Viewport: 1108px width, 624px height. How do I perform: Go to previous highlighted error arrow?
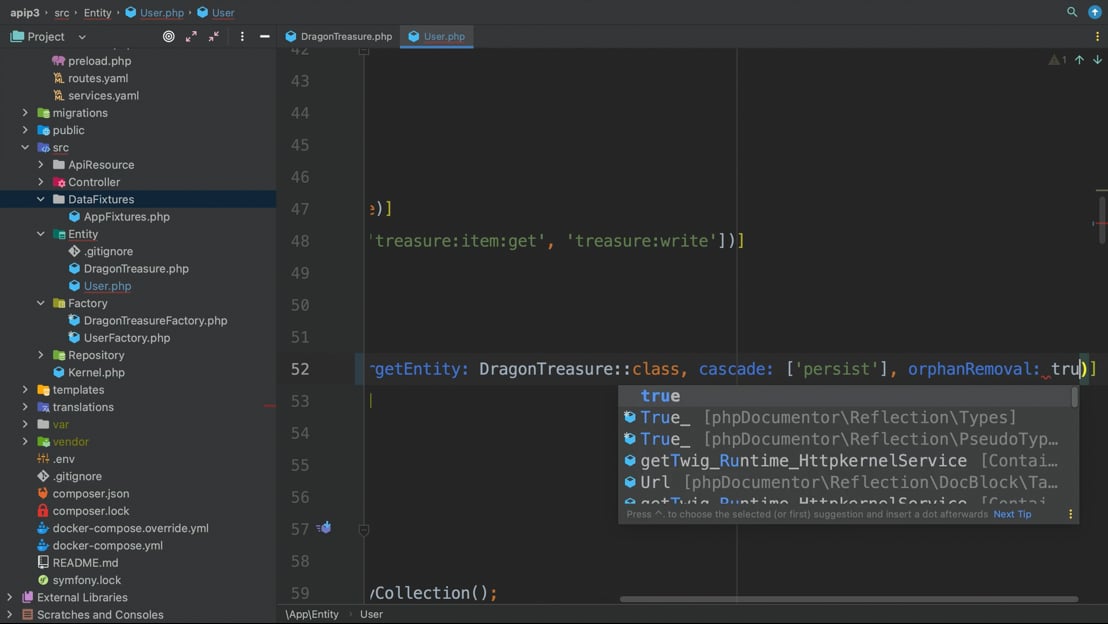point(1079,60)
